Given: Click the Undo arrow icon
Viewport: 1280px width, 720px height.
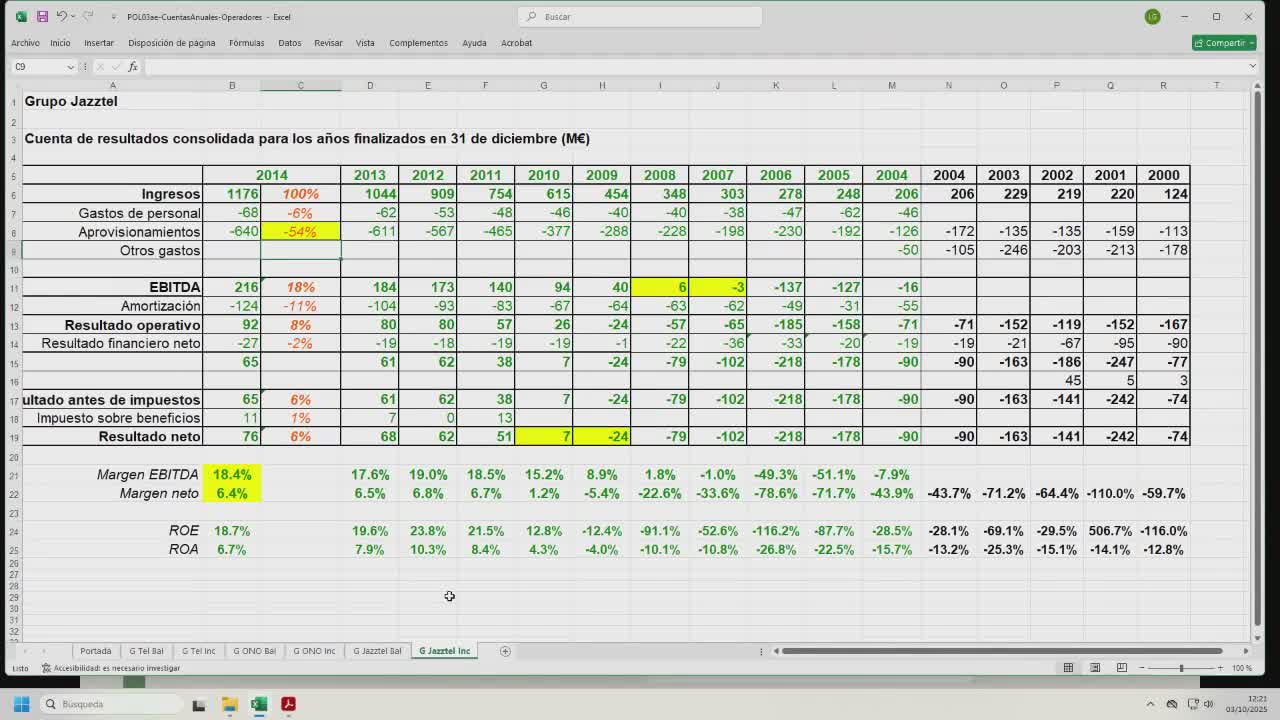Looking at the screenshot, I should point(61,16).
